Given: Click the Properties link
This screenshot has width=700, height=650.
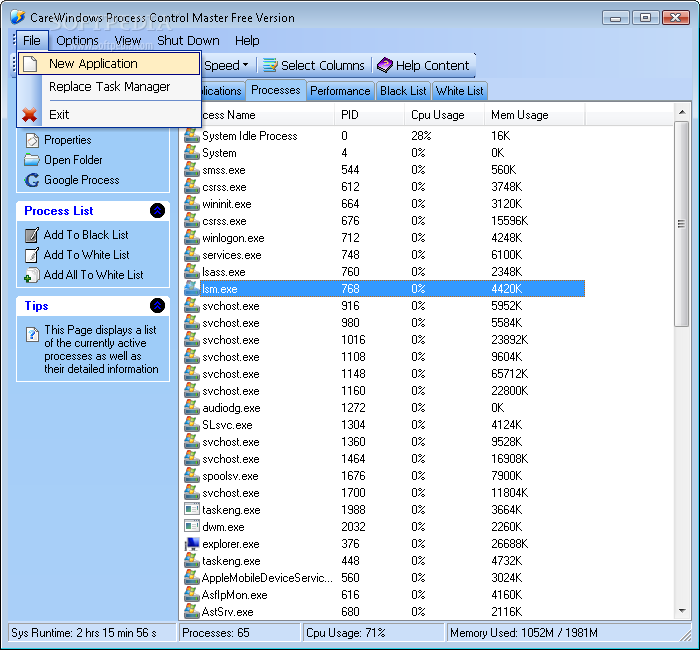Looking at the screenshot, I should click(x=67, y=140).
